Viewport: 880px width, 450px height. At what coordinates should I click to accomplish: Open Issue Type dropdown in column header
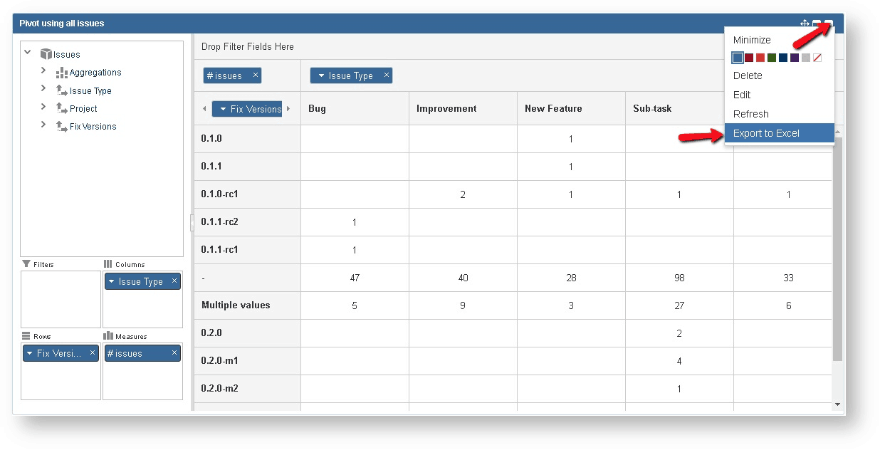320,76
